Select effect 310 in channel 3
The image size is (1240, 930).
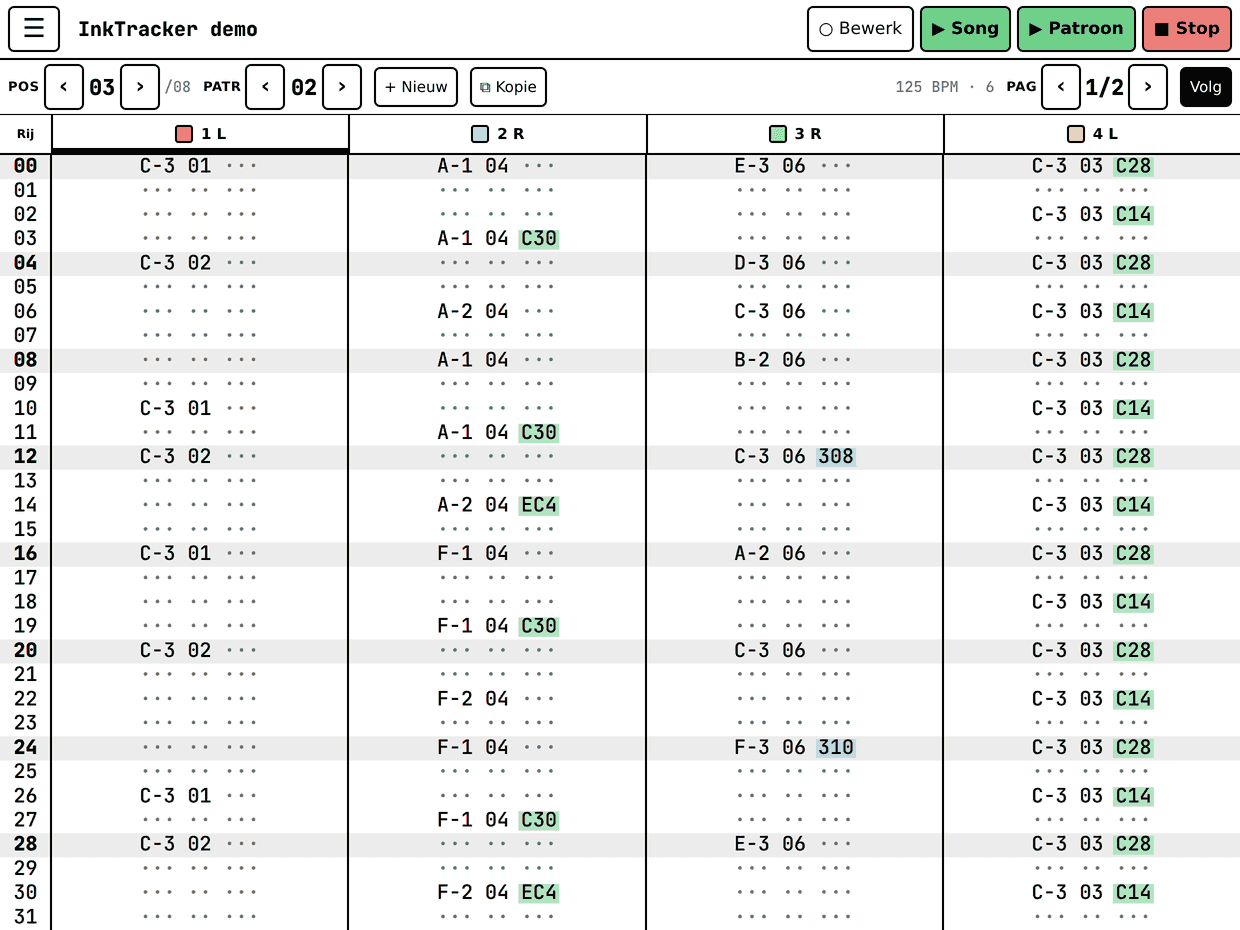(836, 748)
